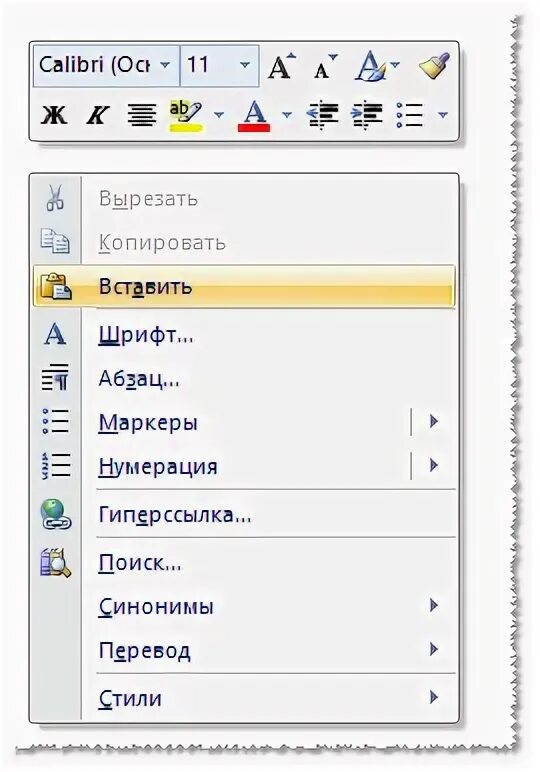Open bullets dropdown in mini toolbar
540x772 pixels.
[443, 115]
